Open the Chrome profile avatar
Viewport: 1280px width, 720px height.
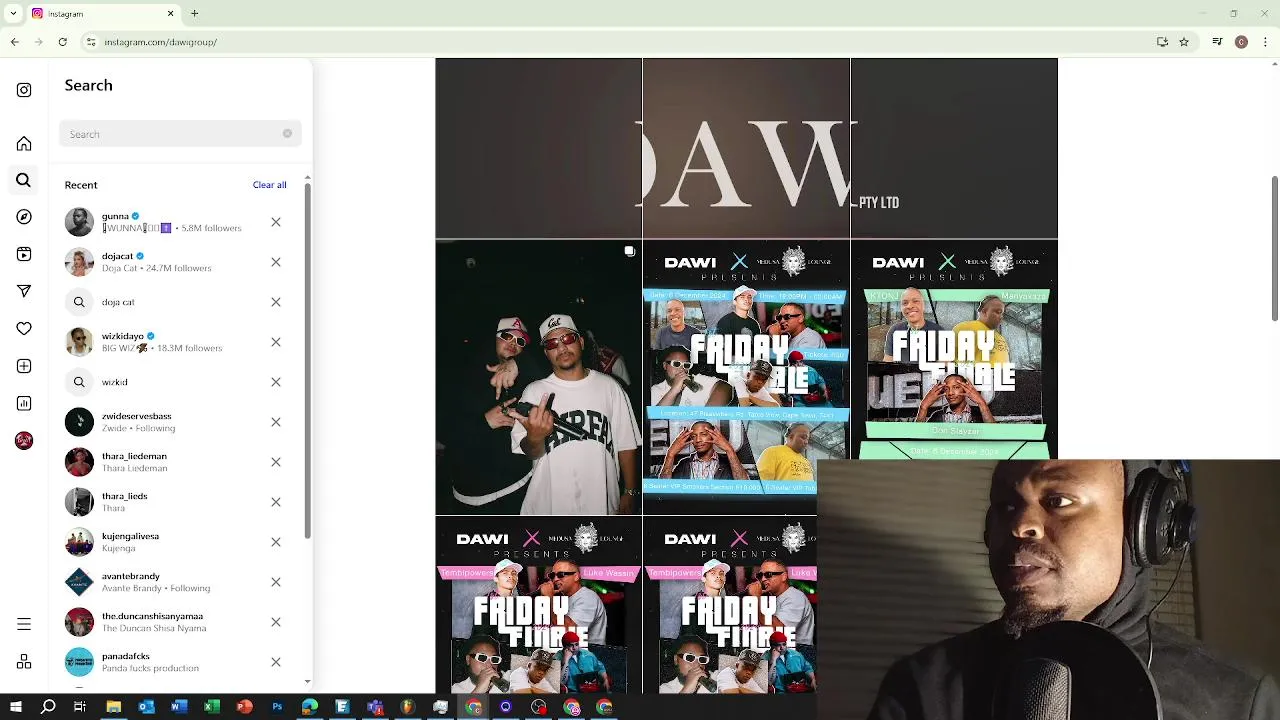point(1241,42)
